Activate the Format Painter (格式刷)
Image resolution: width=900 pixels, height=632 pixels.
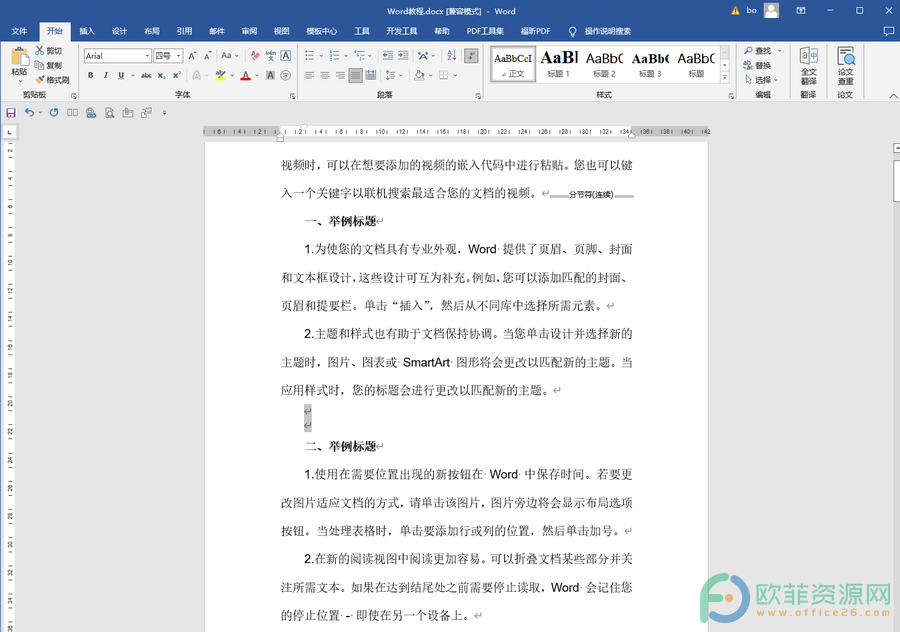tap(52, 80)
